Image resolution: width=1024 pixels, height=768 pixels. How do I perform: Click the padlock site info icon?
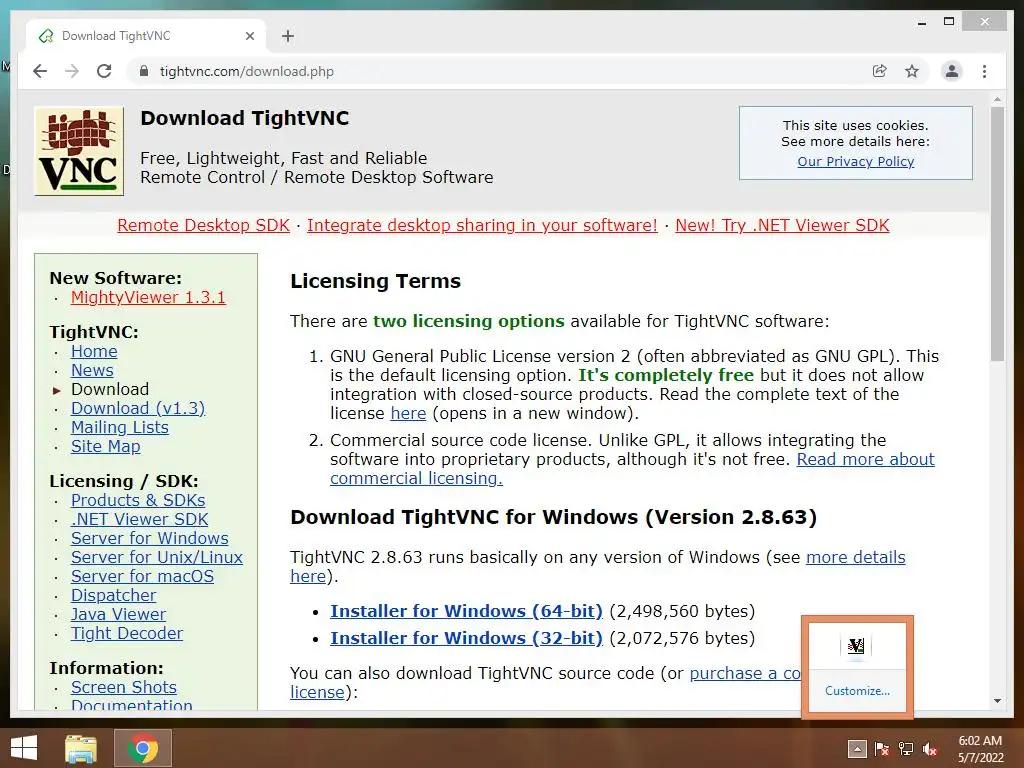(144, 71)
